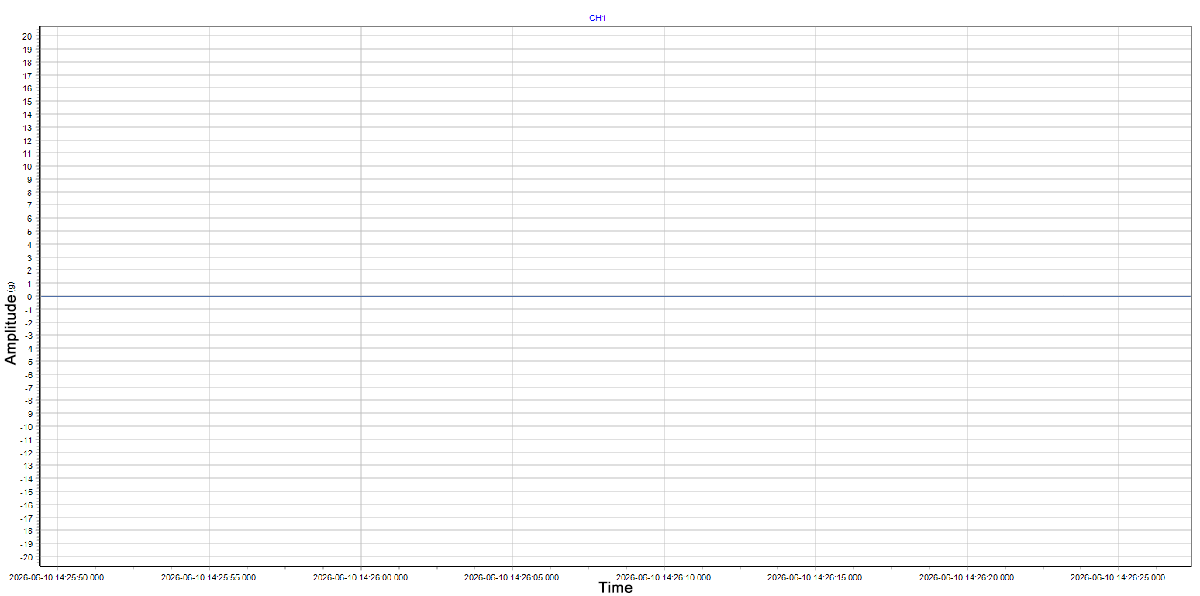The width and height of the screenshot is (1200, 596).
Task: Click the topmost amplitude tick label 20
Action: pyautogui.click(x=27, y=36)
